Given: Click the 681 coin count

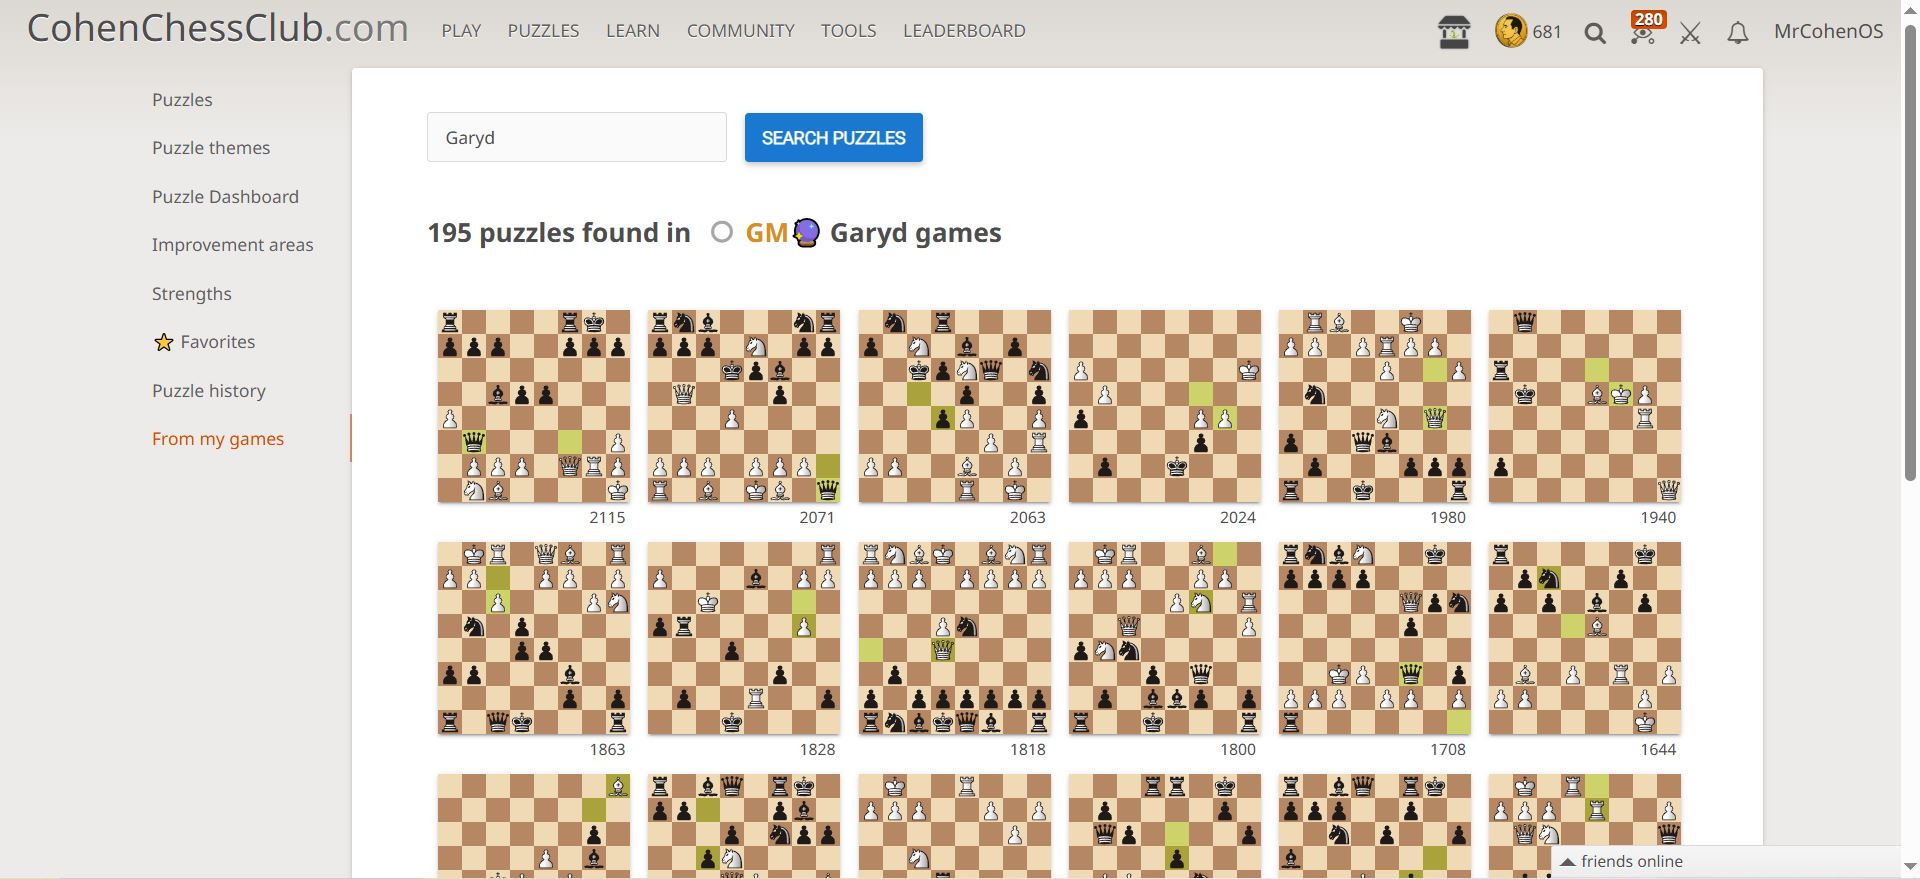Looking at the screenshot, I should click(1547, 32).
